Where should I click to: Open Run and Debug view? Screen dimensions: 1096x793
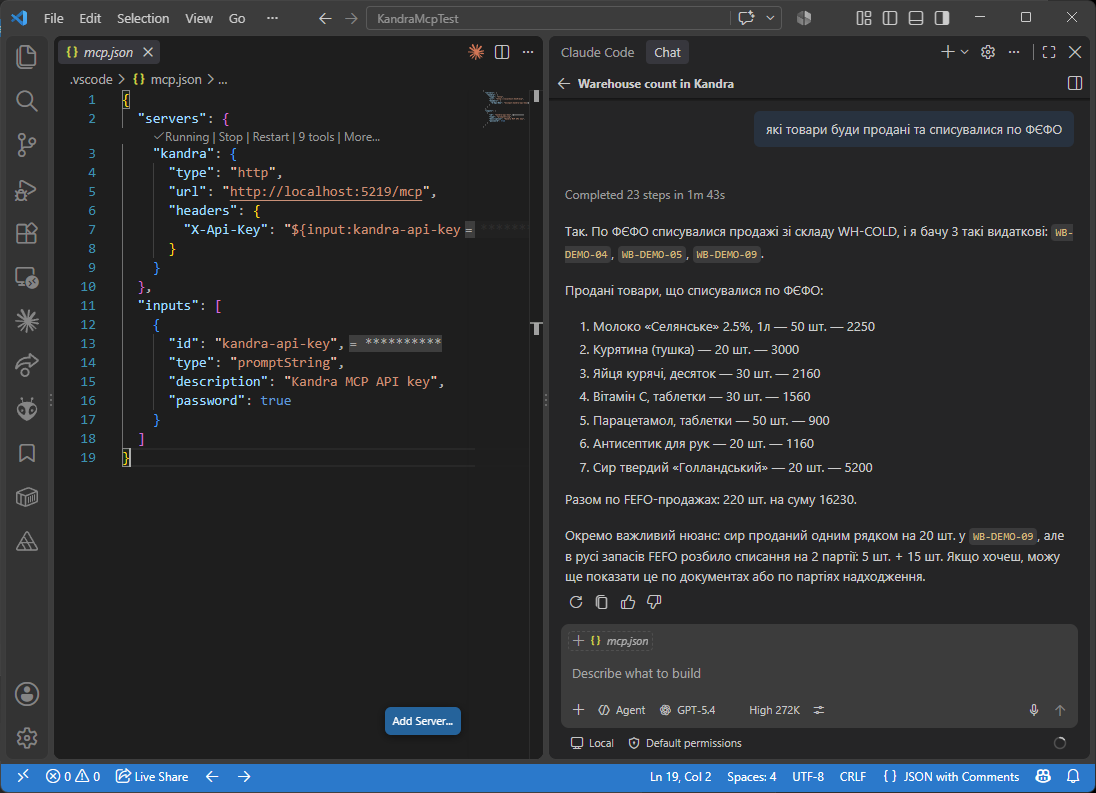[27, 190]
